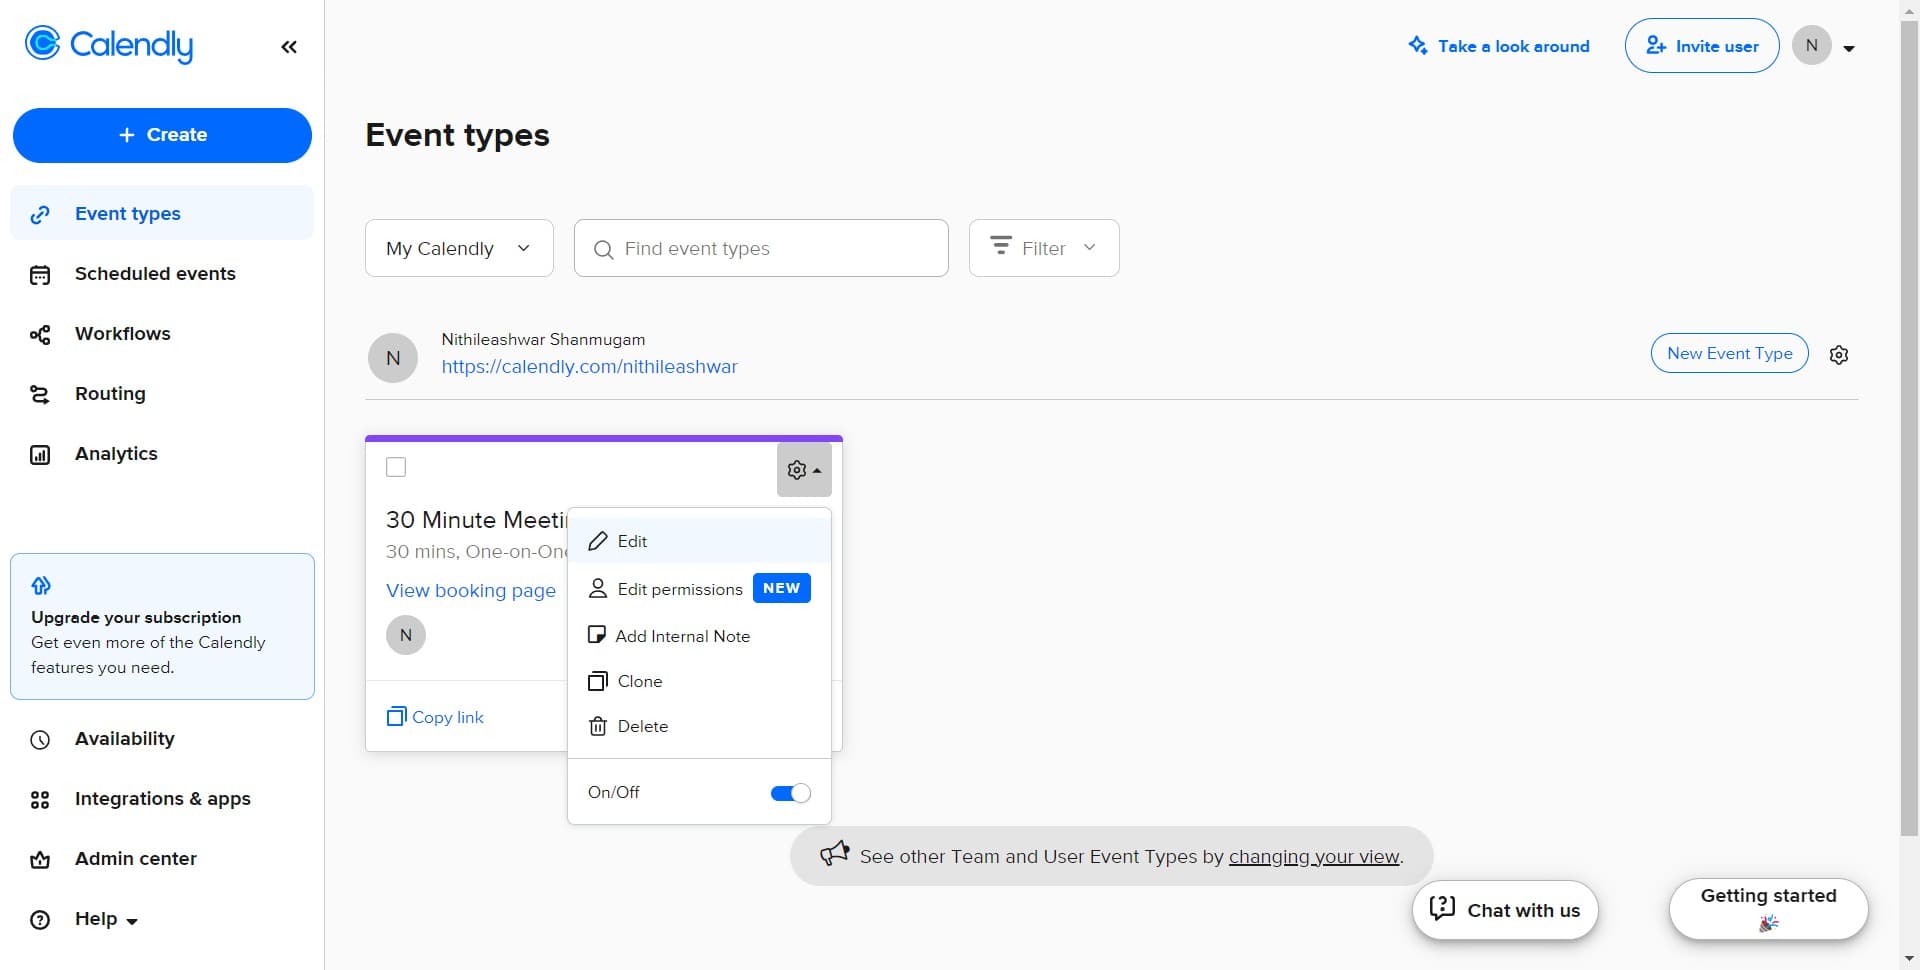The height and width of the screenshot is (970, 1920).
Task: Click the Workflows sidebar icon
Action: pyautogui.click(x=40, y=335)
